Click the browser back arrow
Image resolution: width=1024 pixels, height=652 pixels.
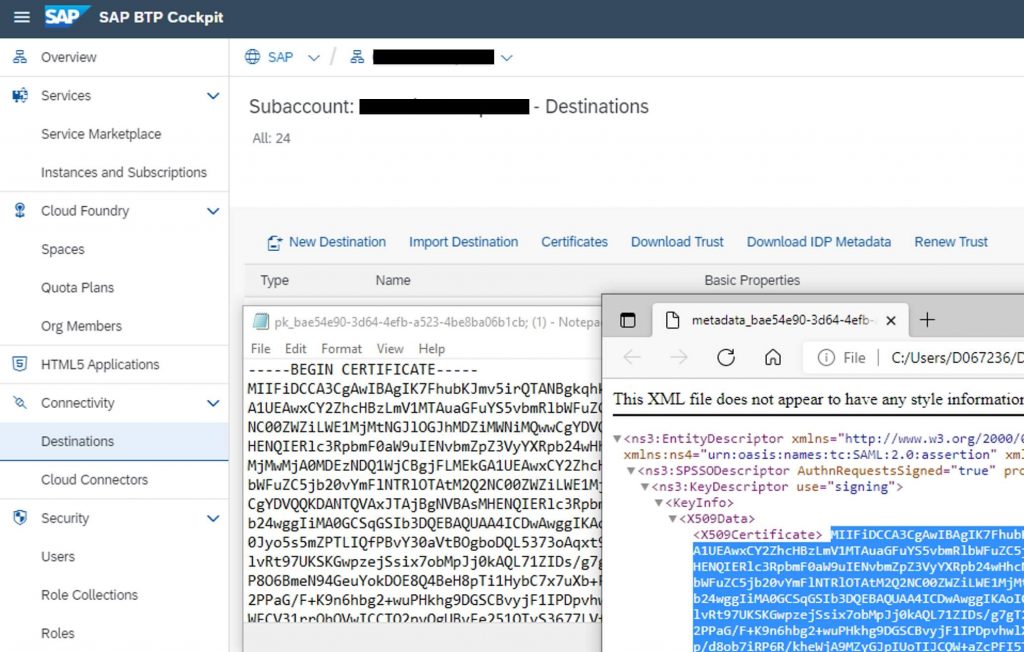click(632, 357)
